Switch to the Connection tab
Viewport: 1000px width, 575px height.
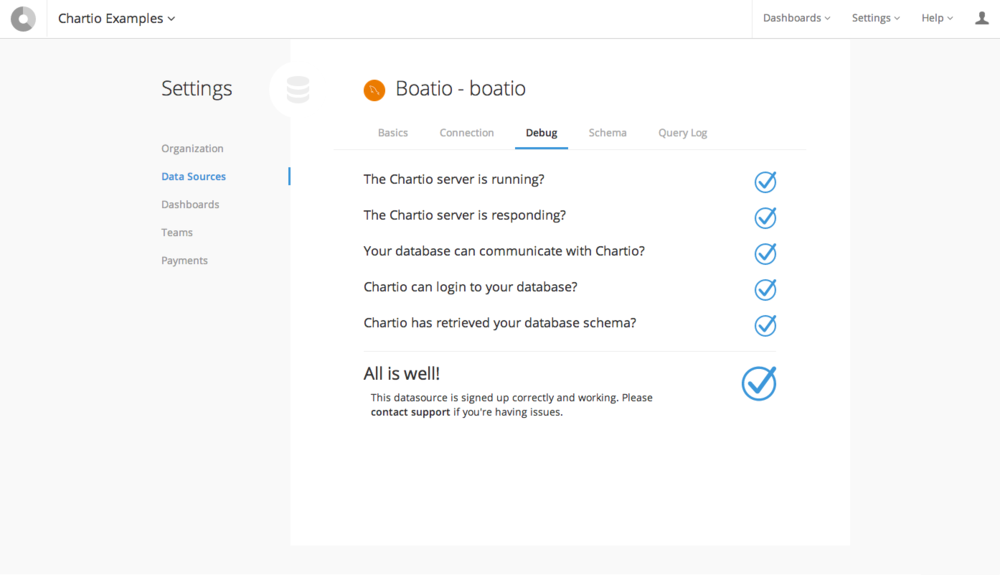pos(467,133)
